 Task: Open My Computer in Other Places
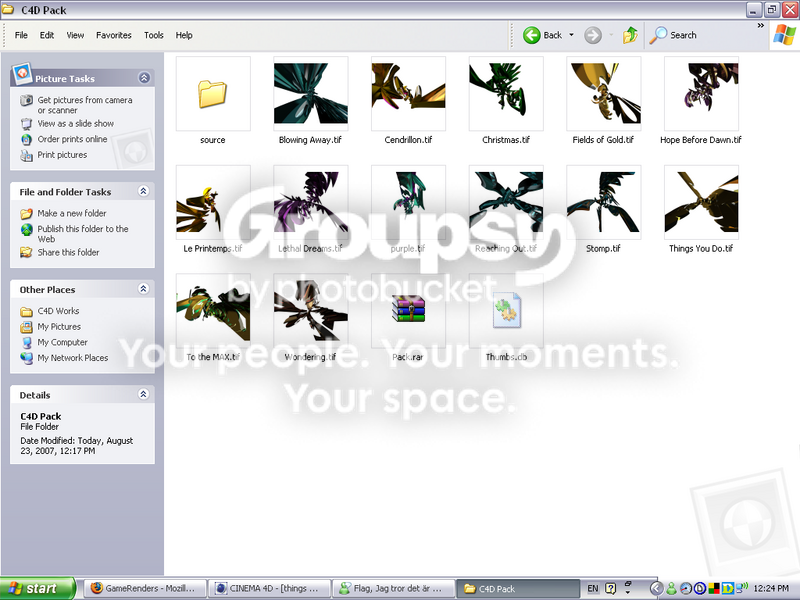point(62,342)
